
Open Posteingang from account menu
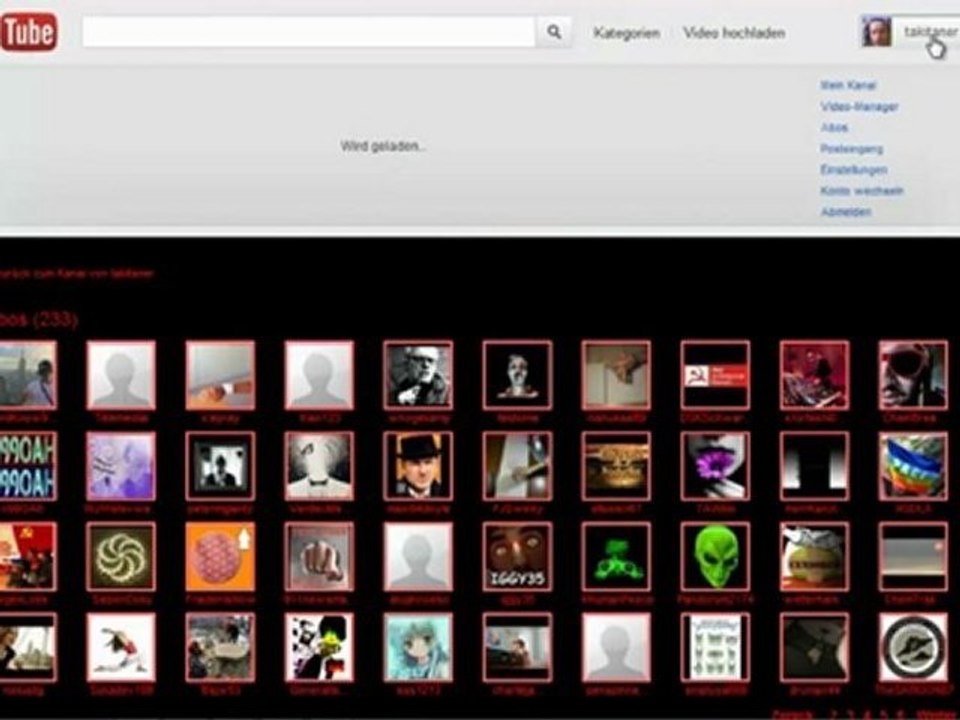coord(851,149)
